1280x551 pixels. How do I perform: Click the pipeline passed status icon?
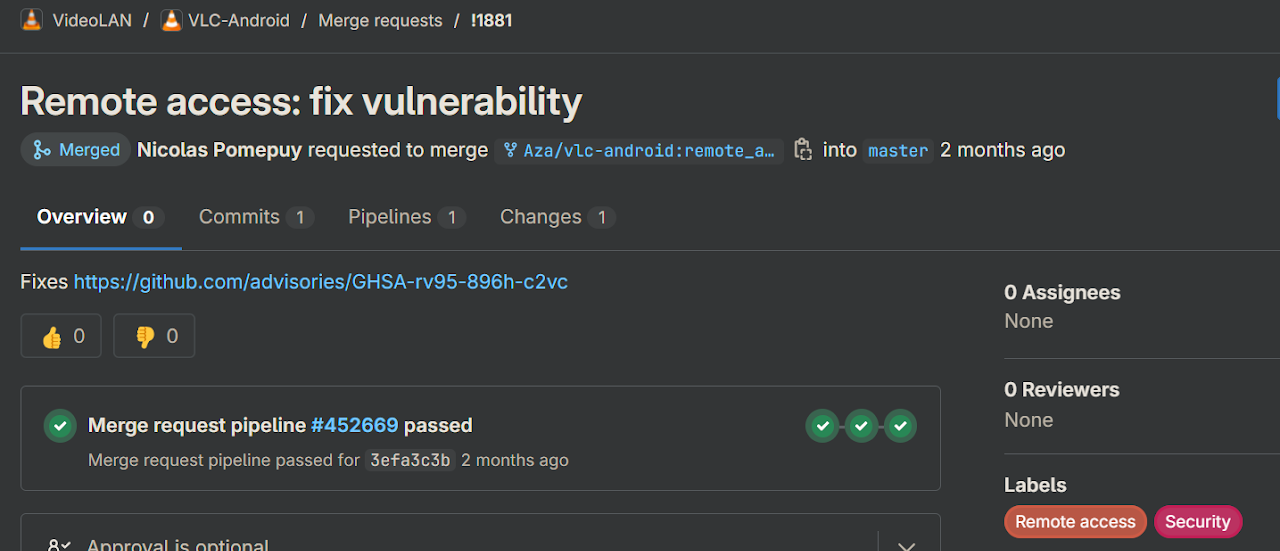click(60, 426)
